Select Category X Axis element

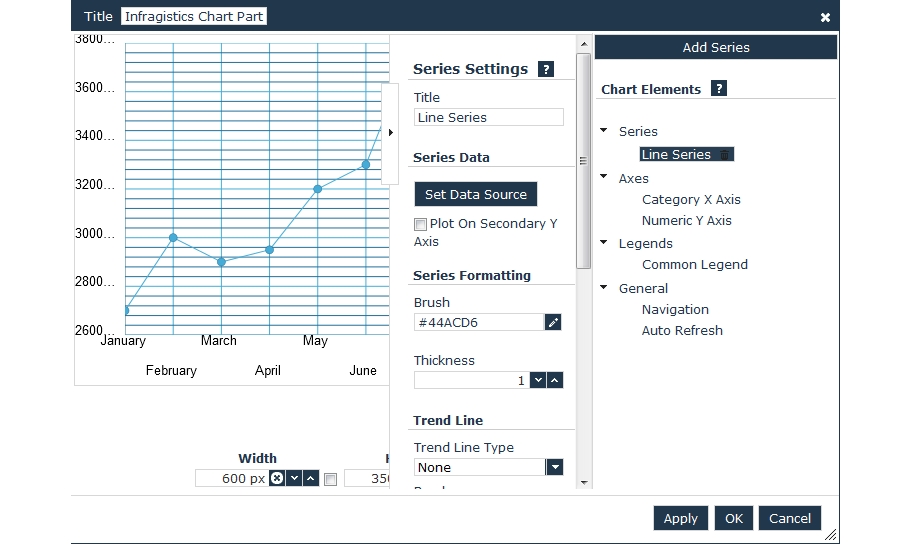(x=691, y=200)
